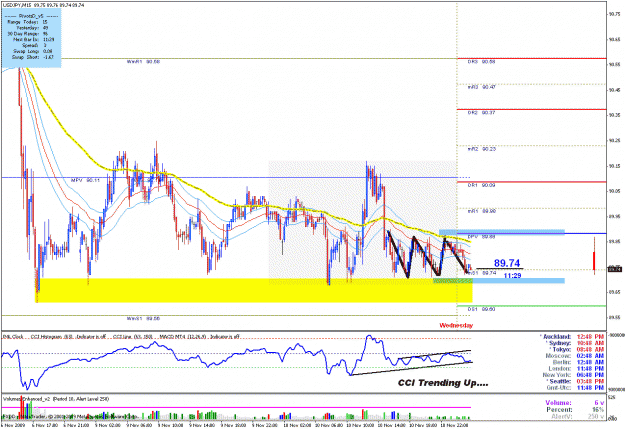Click the Range Today value row
The width and height of the screenshot is (625, 429).
[x=27, y=22]
